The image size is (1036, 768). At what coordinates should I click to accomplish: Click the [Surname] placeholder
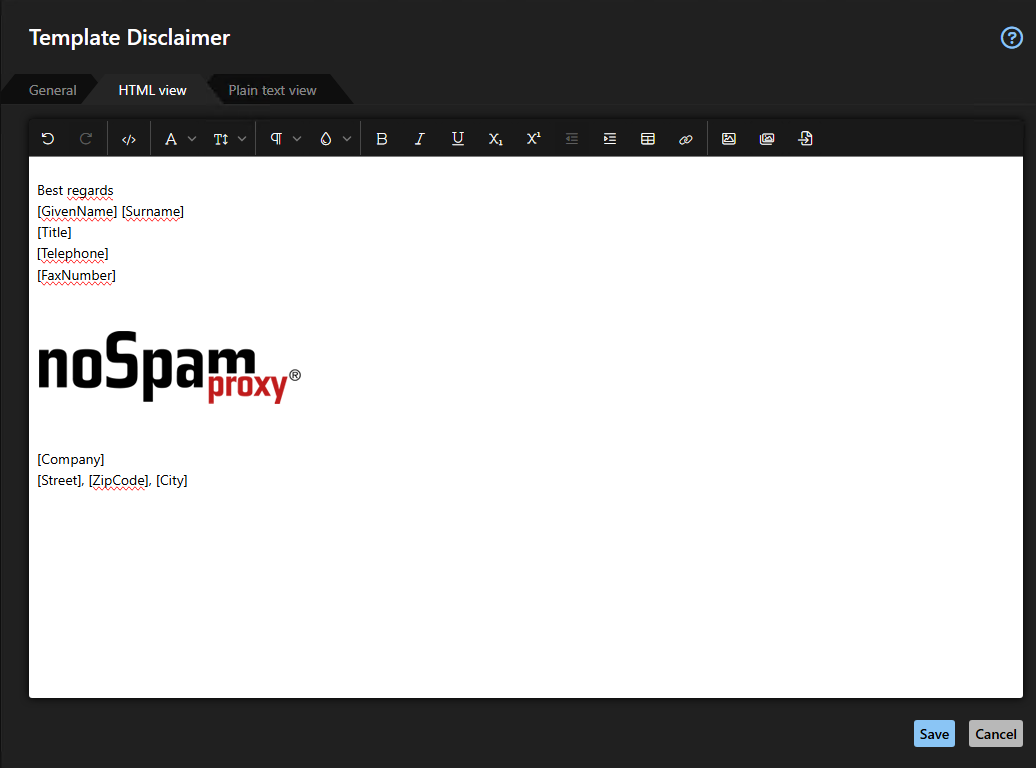[x=153, y=211]
